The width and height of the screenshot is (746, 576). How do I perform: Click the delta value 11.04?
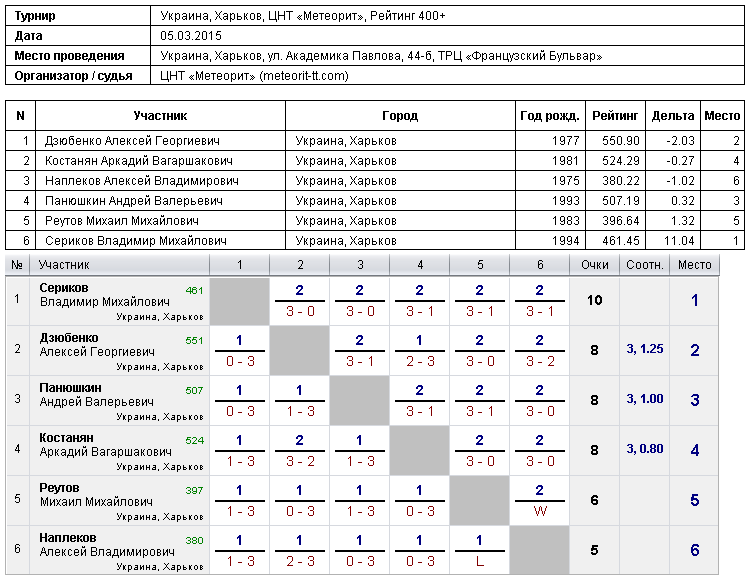tap(679, 241)
